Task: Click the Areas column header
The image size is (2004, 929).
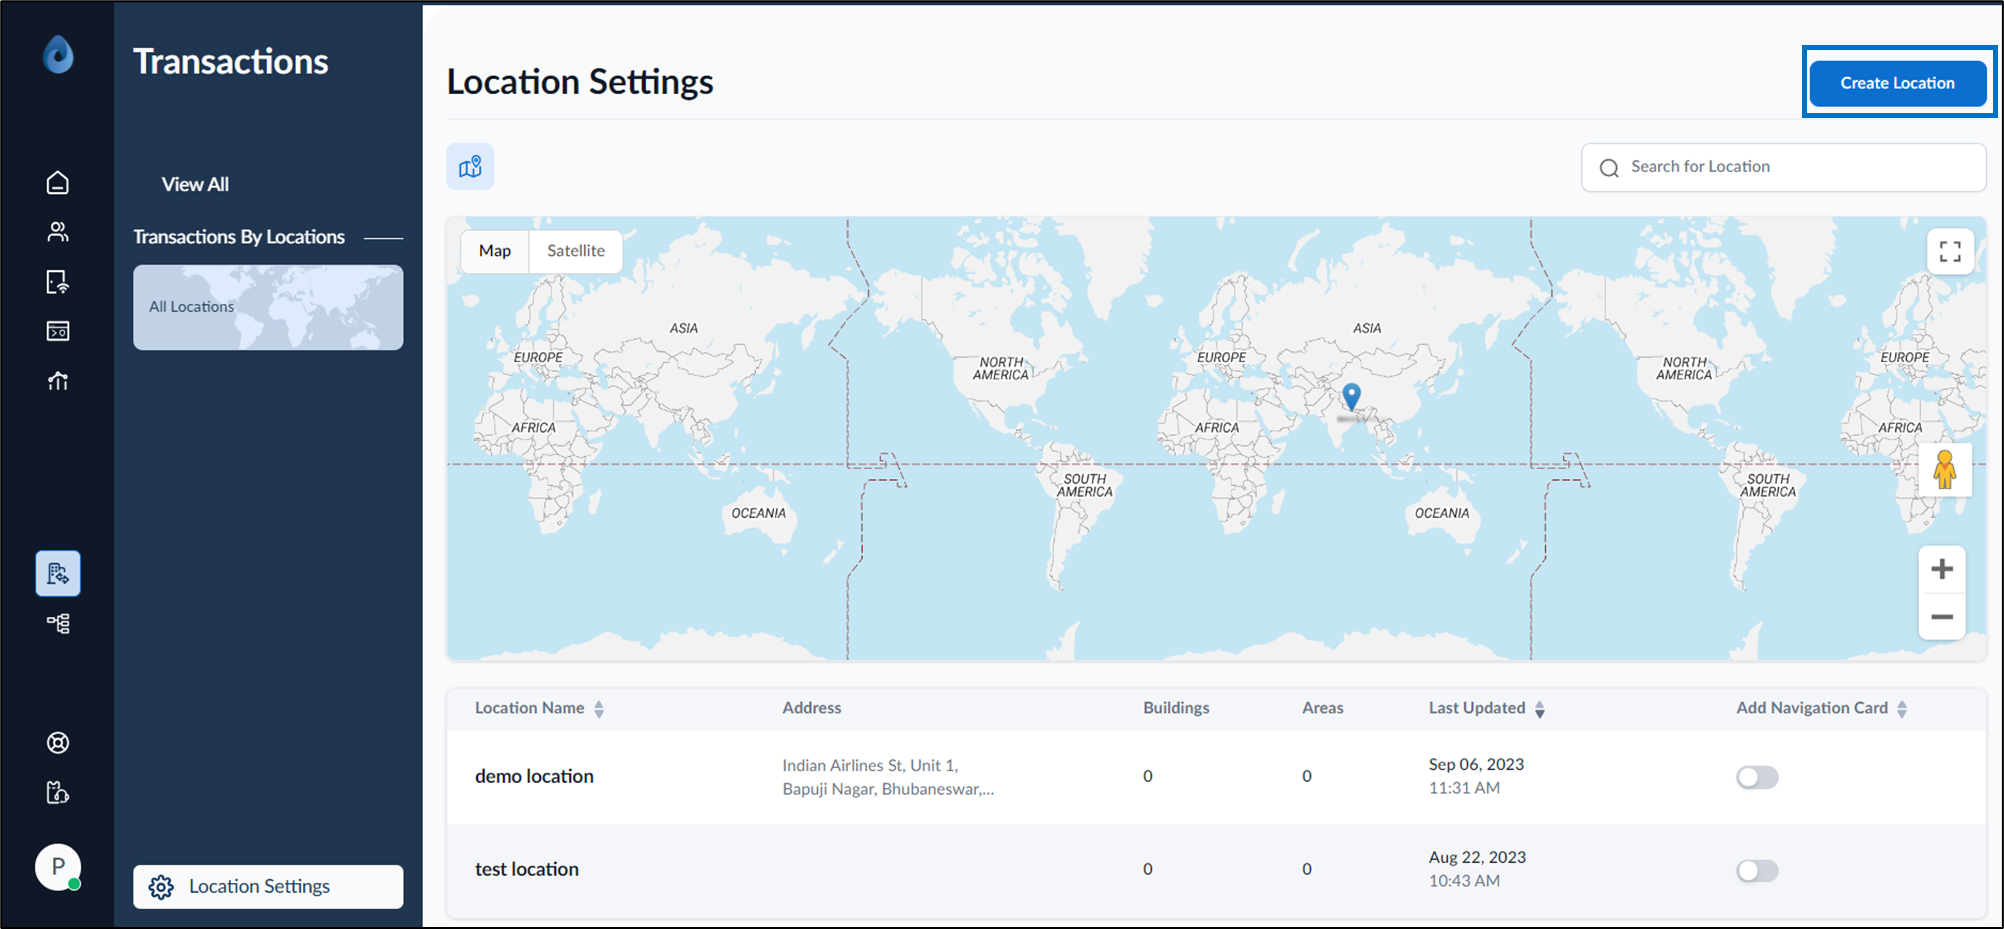Action: pyautogui.click(x=1322, y=708)
